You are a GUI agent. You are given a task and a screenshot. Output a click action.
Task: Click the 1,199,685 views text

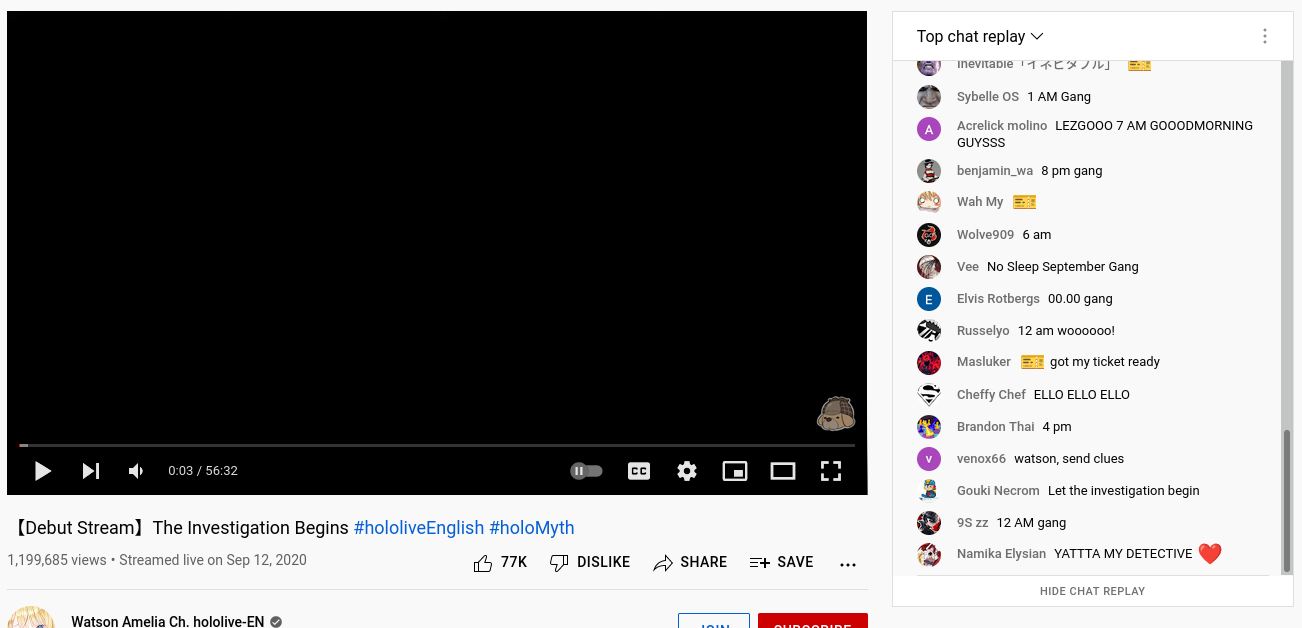[57, 560]
